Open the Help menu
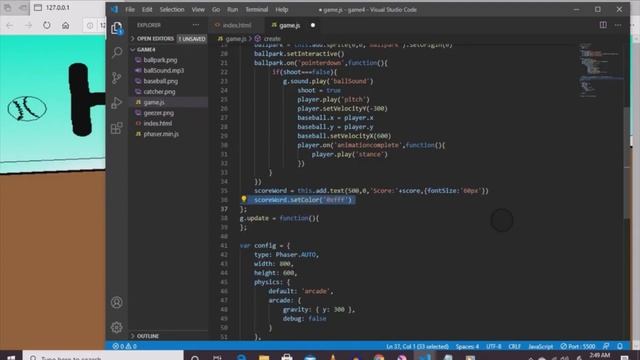The height and width of the screenshot is (360, 640). 282,9
